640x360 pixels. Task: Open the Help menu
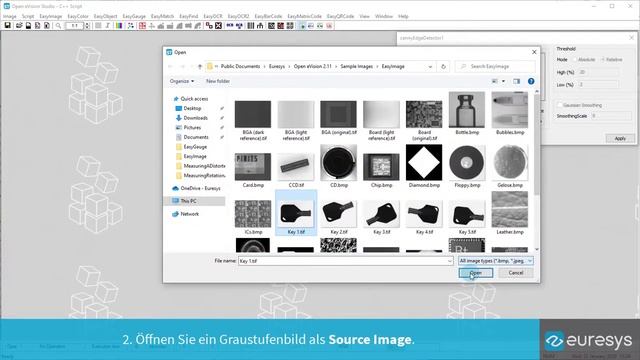coord(403,16)
